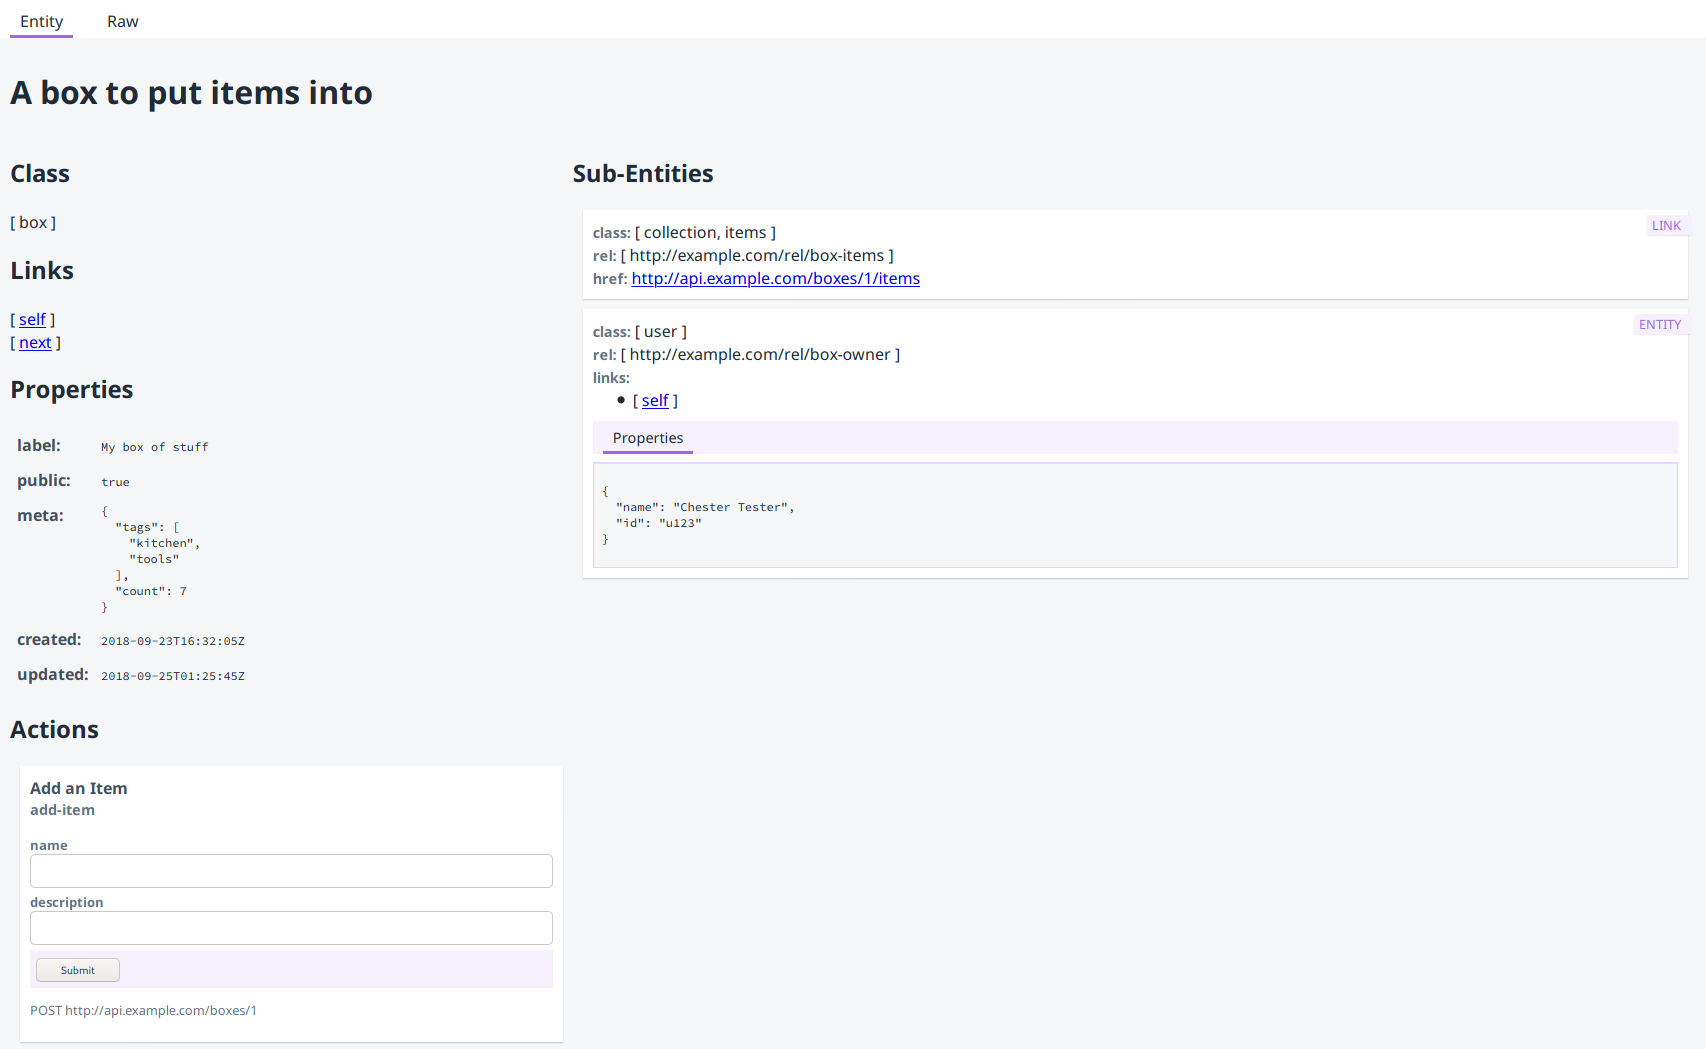Open the boxes/1/items href link

[x=775, y=278]
